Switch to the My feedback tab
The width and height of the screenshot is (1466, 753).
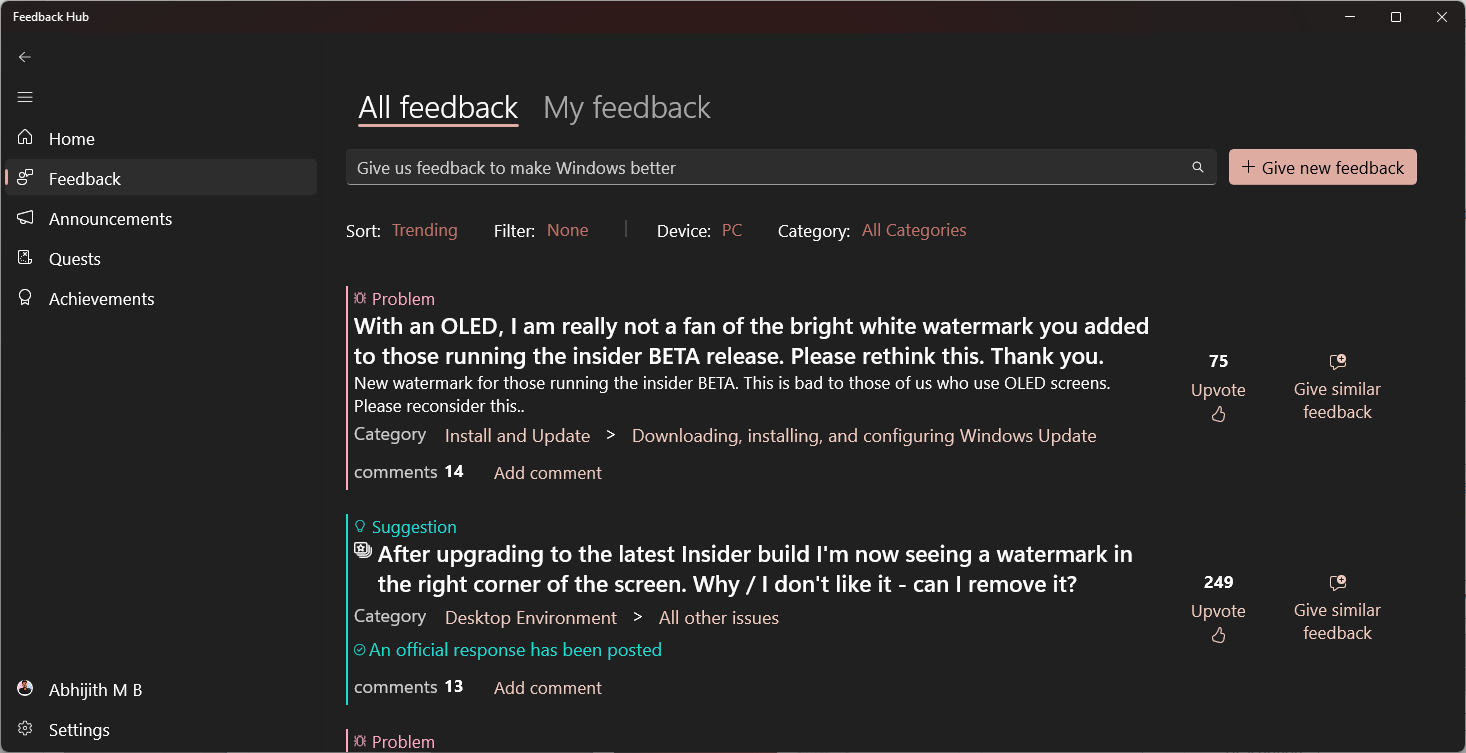pos(626,107)
